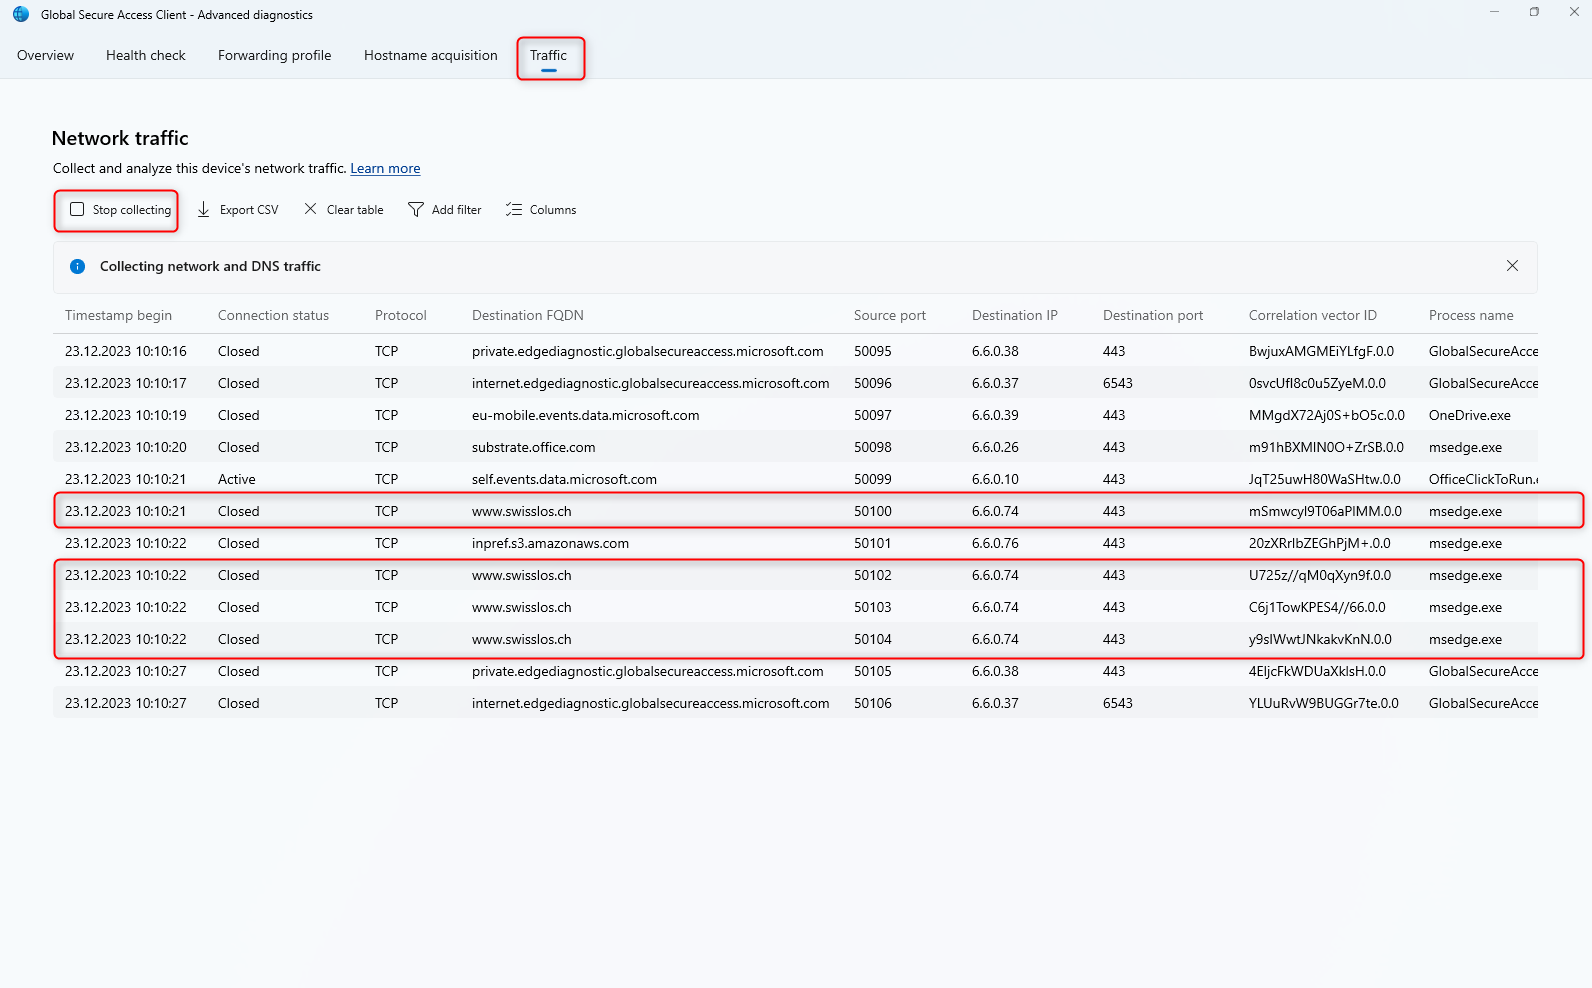Open the Health check tab
1592x988 pixels.
pyautogui.click(x=146, y=56)
